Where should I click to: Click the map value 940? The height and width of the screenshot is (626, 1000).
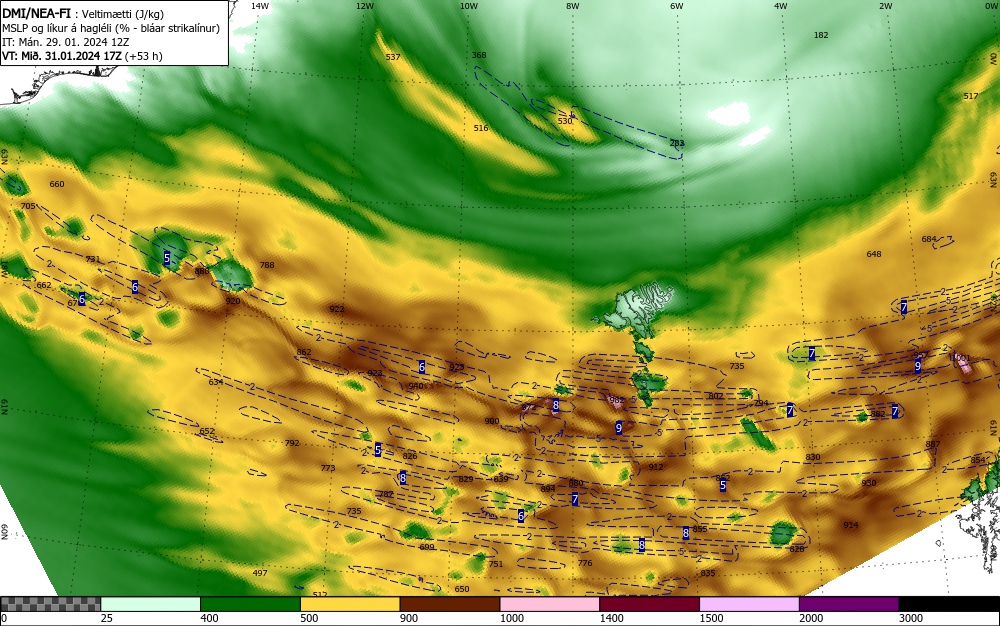pos(416,386)
